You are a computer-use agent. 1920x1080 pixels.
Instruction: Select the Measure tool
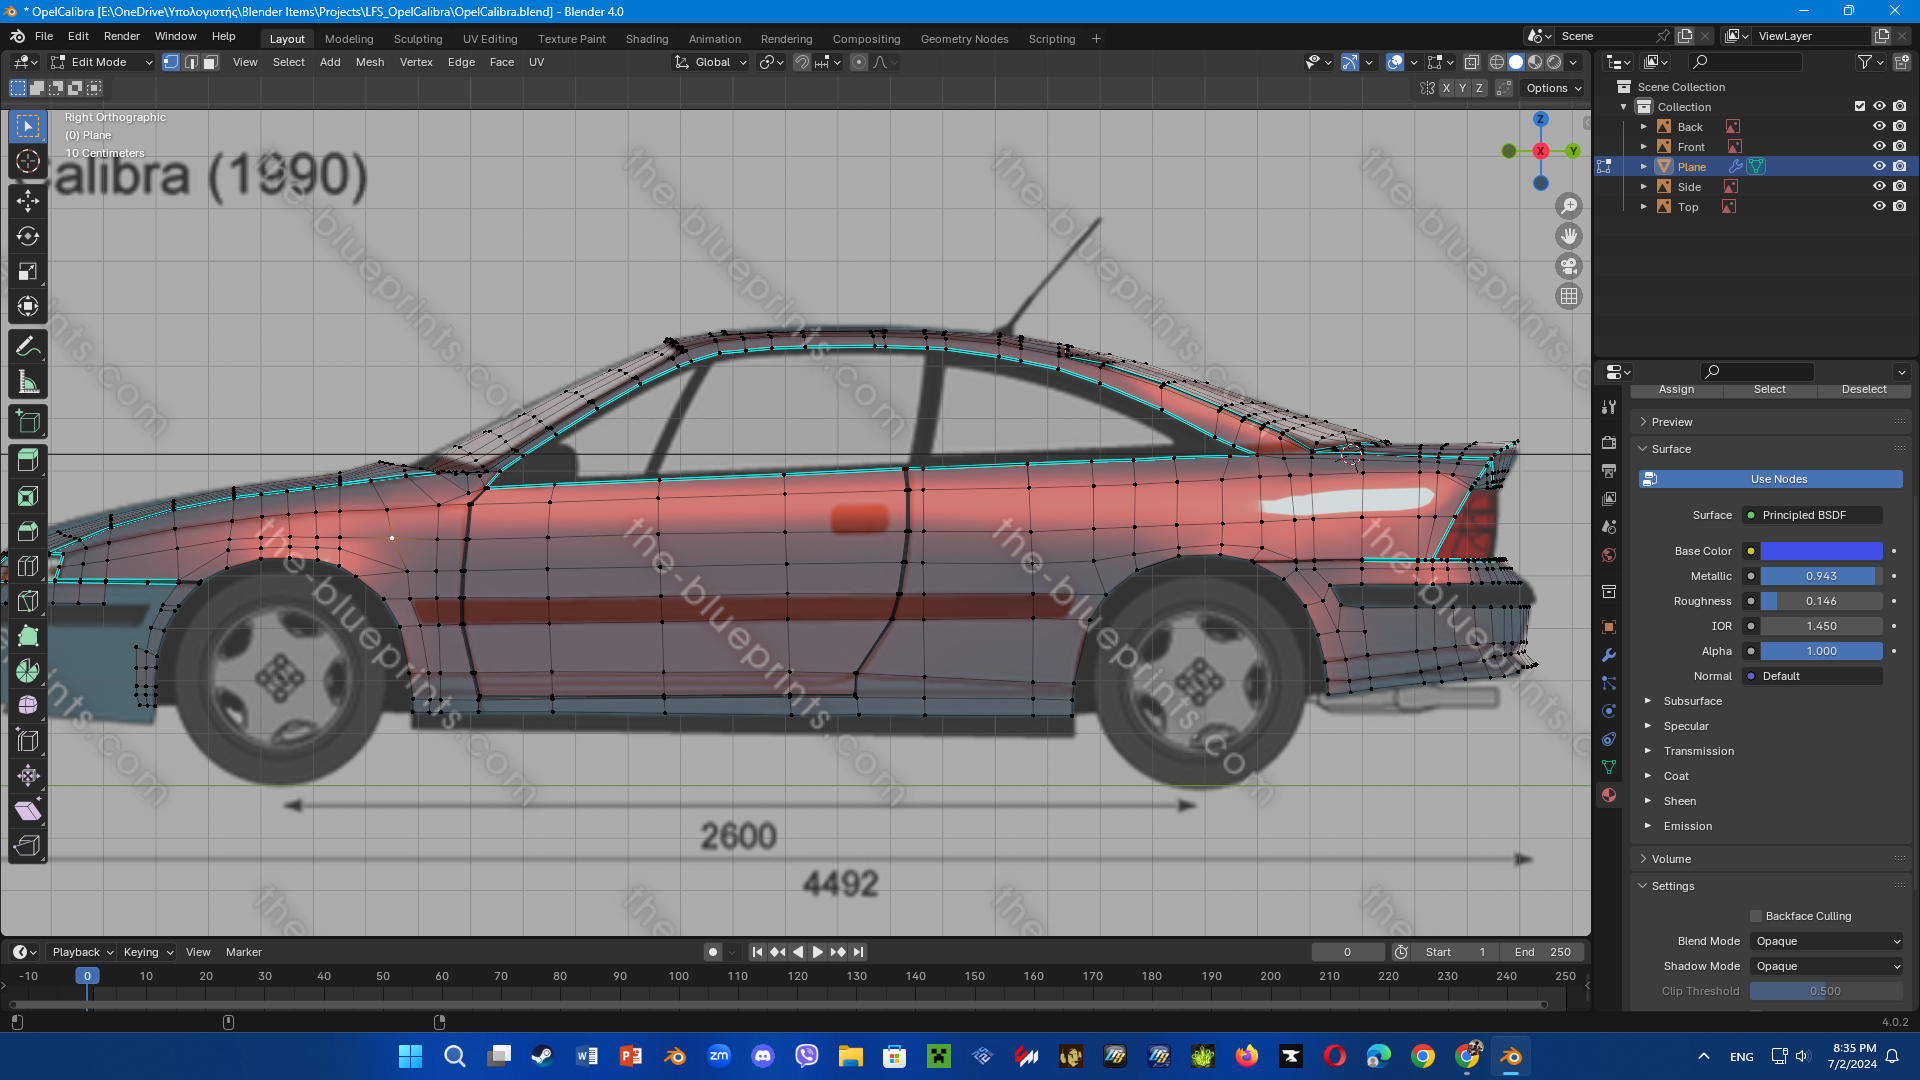click(28, 382)
